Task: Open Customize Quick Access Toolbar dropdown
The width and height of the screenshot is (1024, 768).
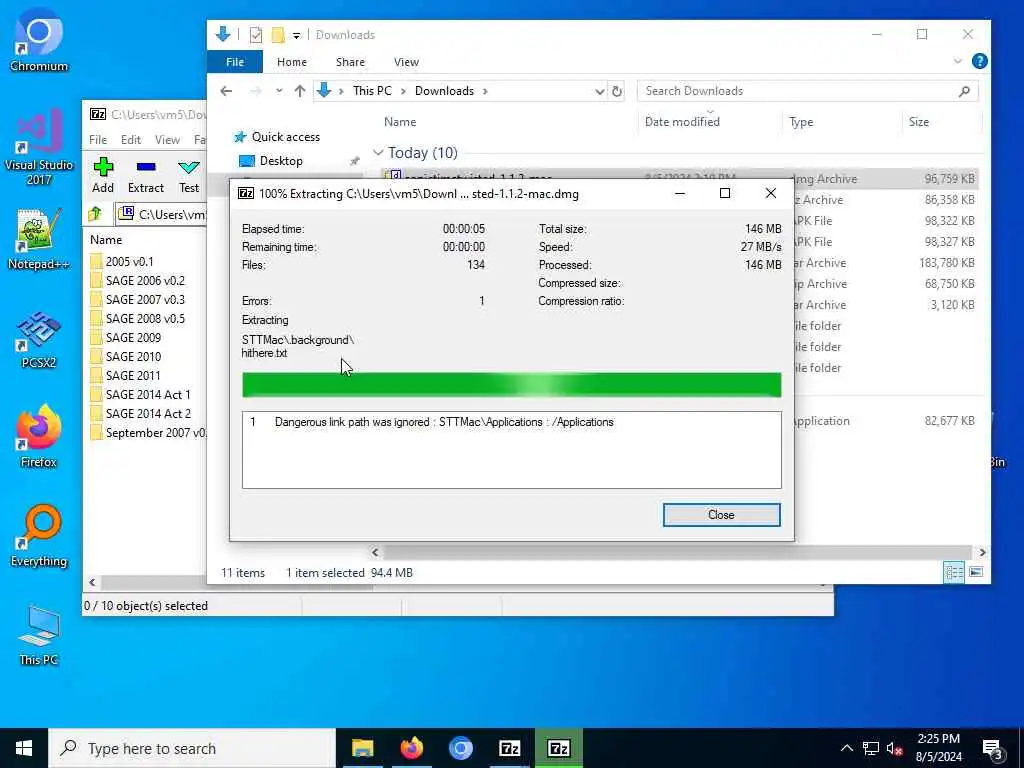Action: coord(296,35)
